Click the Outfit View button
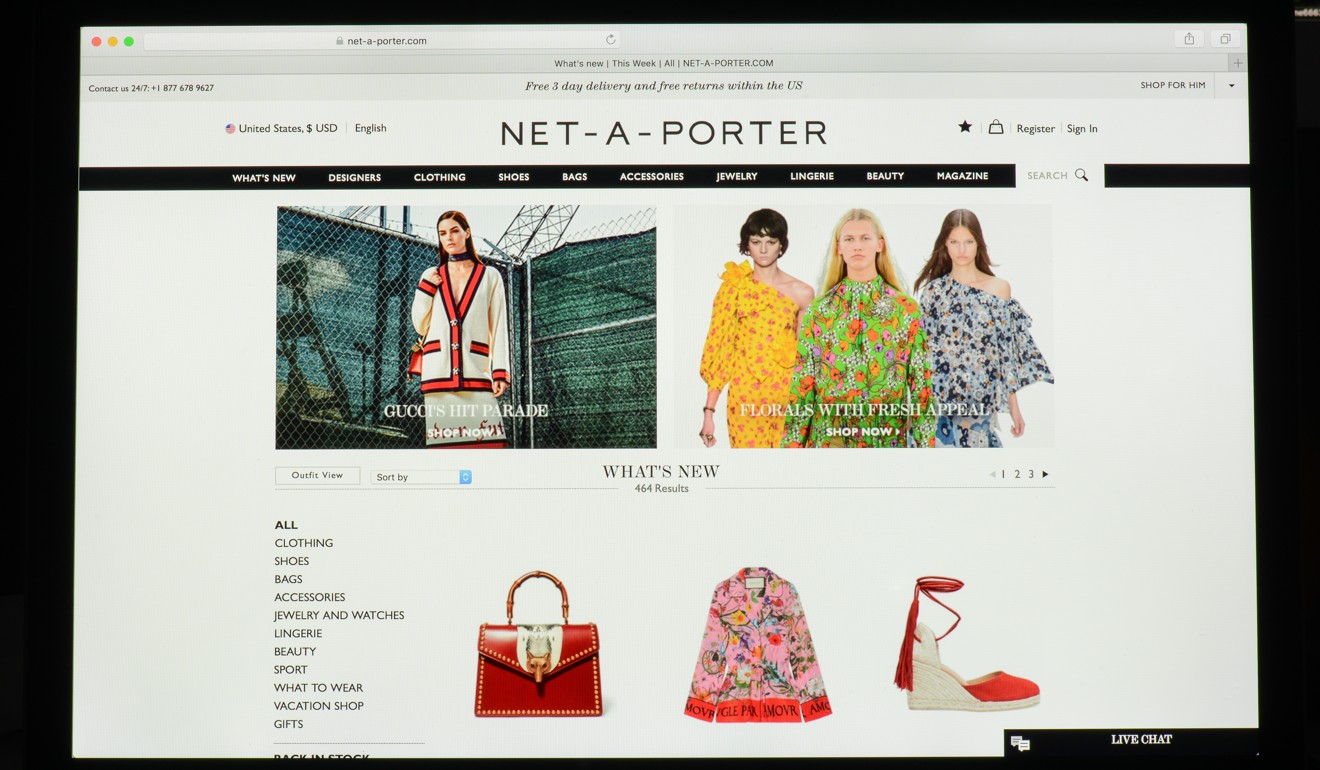The image size is (1320, 770). [317, 476]
